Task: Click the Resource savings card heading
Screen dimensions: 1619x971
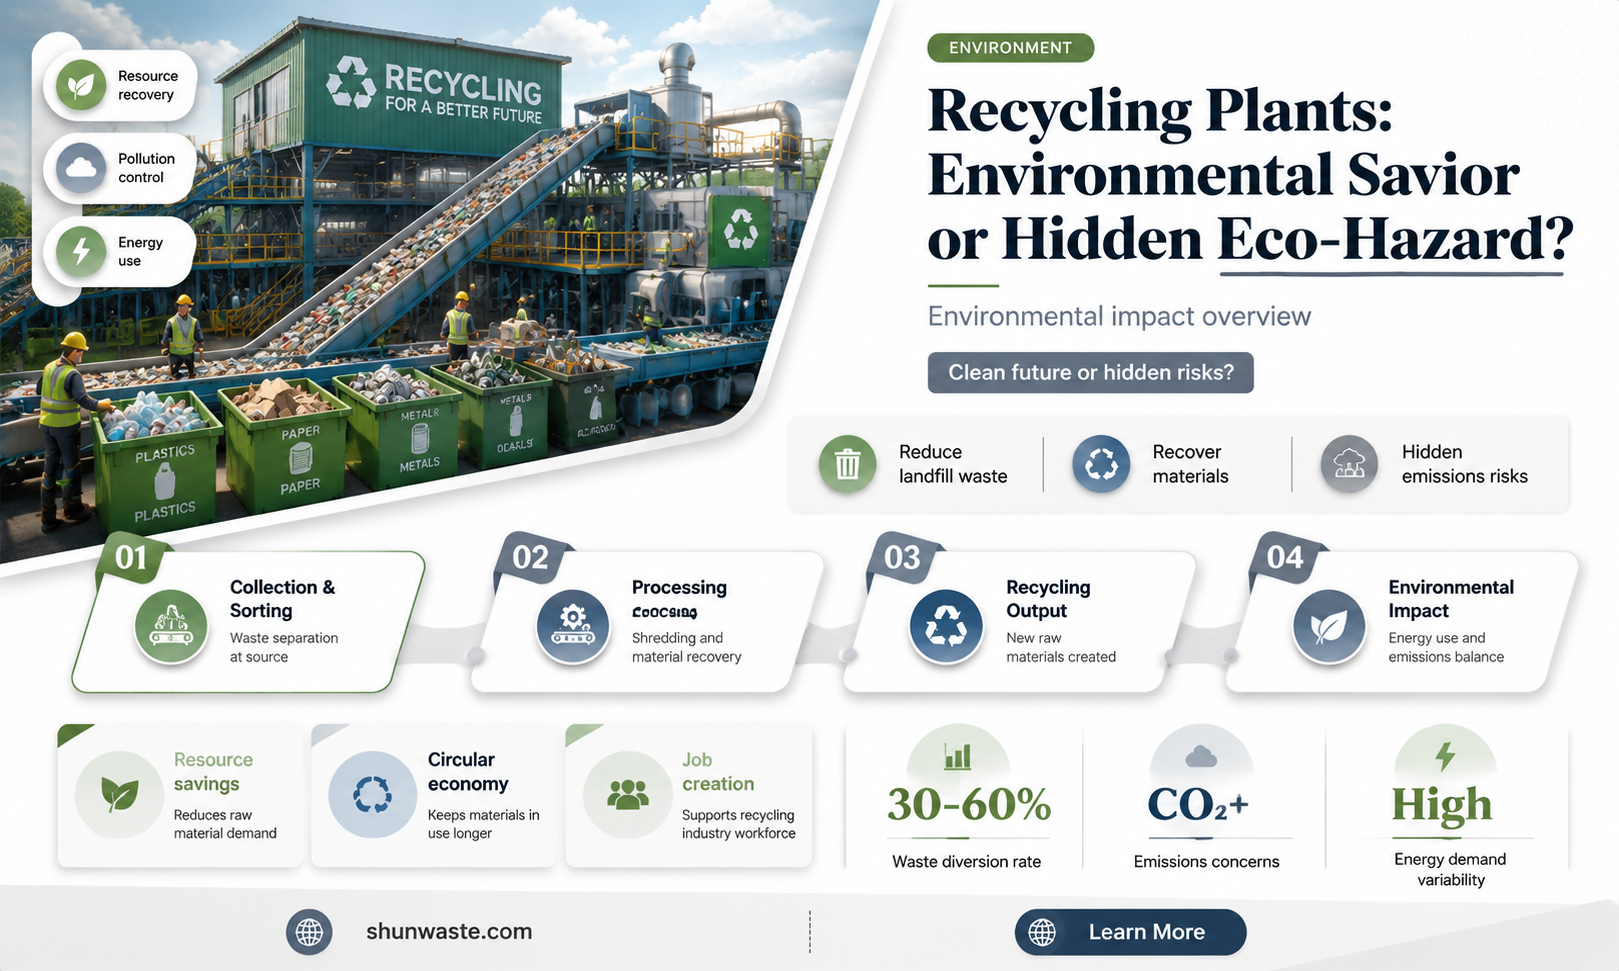Action: point(213,772)
